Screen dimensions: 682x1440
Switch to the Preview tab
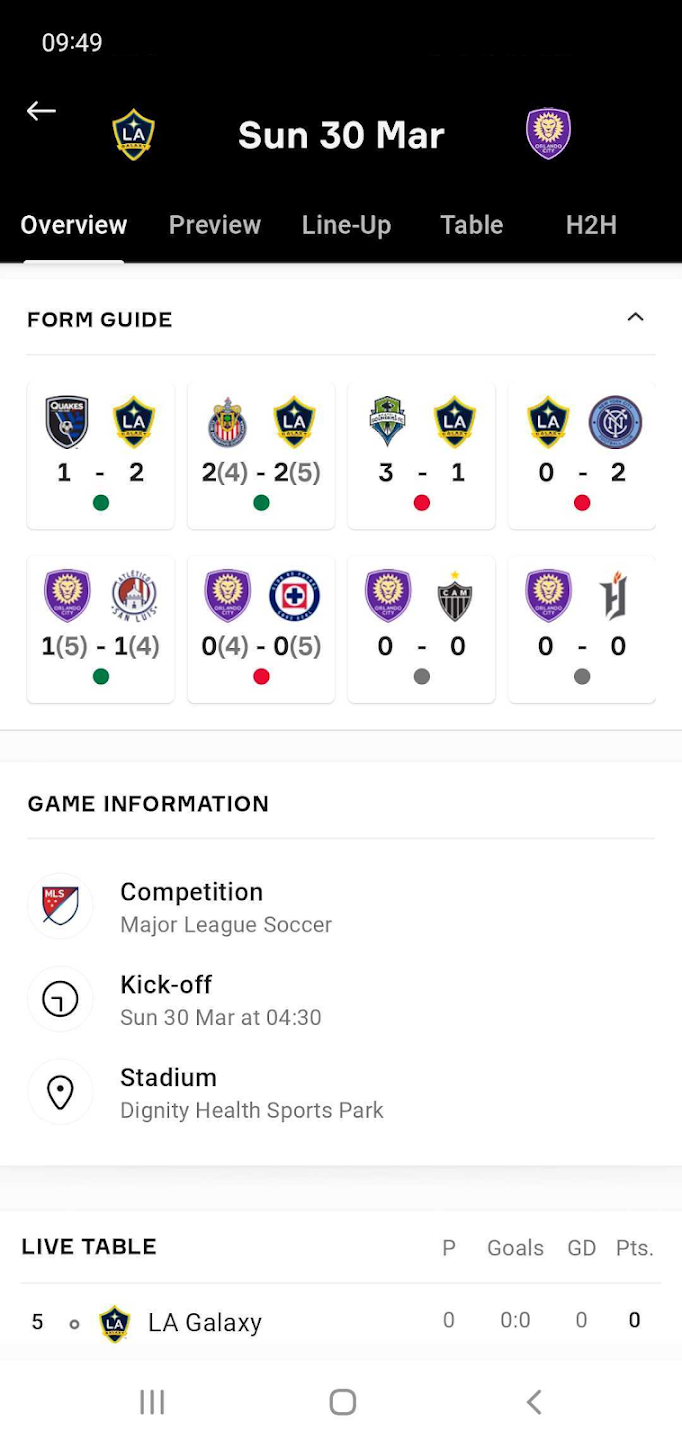coord(214,225)
